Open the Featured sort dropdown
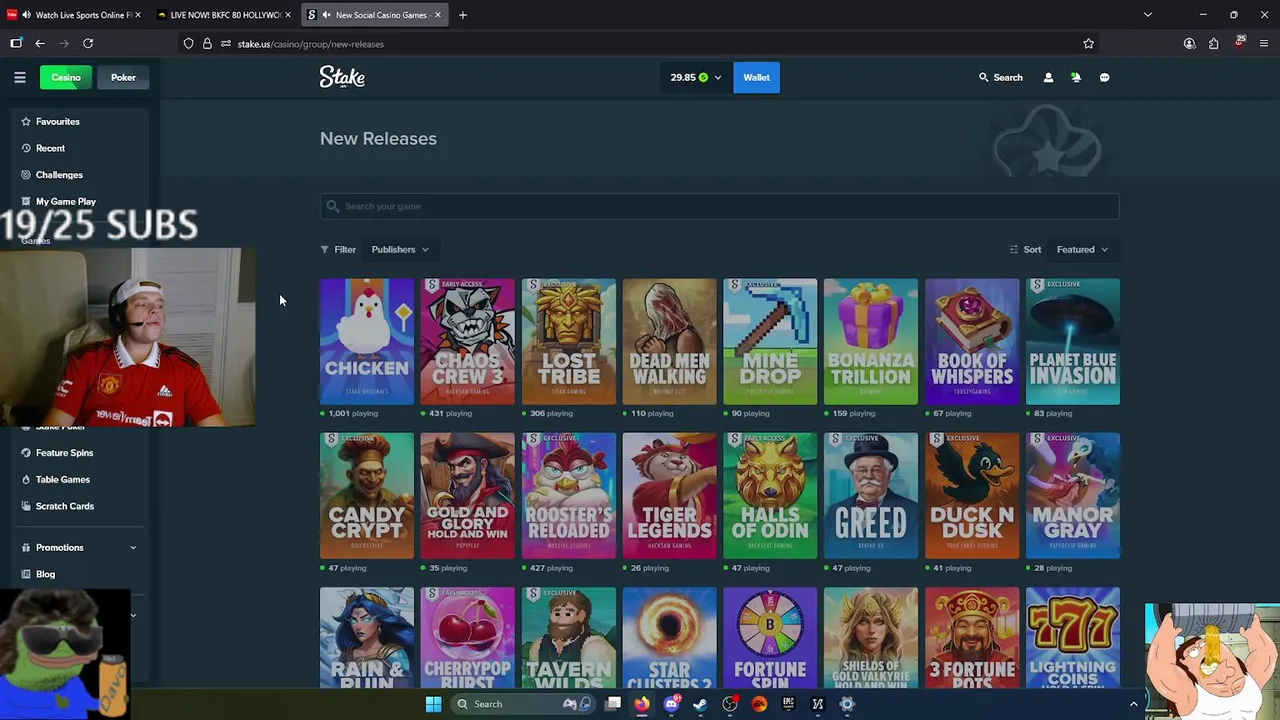This screenshot has width=1280, height=720. (x=1082, y=249)
